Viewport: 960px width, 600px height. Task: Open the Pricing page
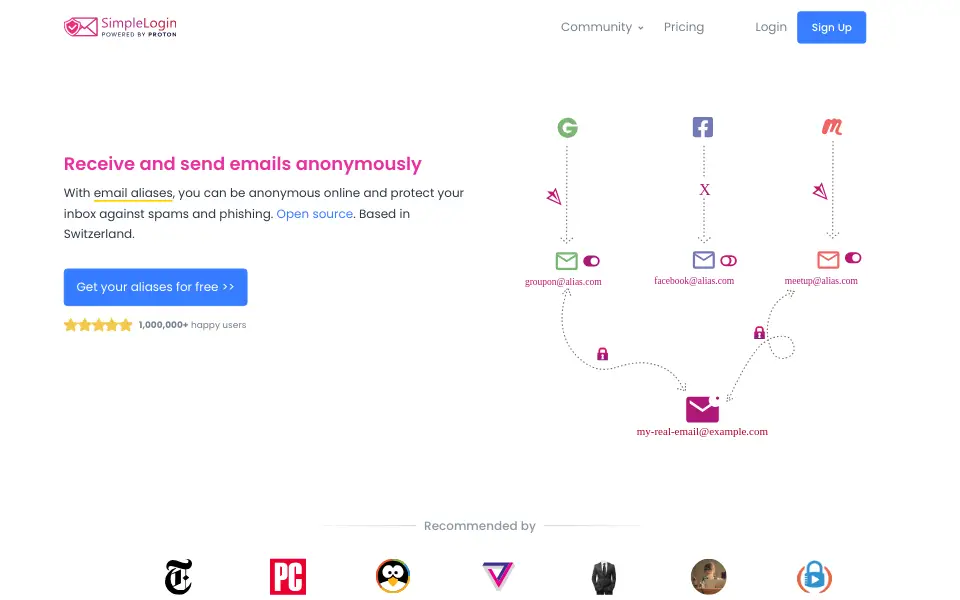[684, 27]
